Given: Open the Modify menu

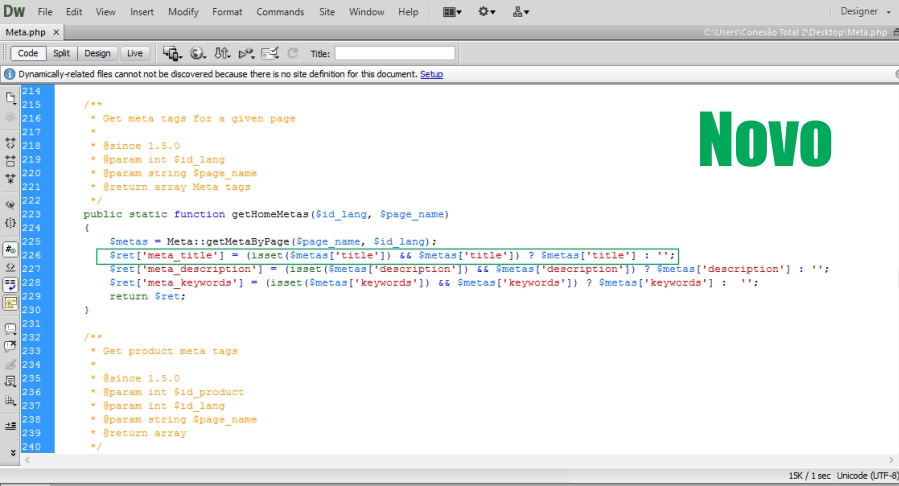Looking at the screenshot, I should [x=183, y=11].
